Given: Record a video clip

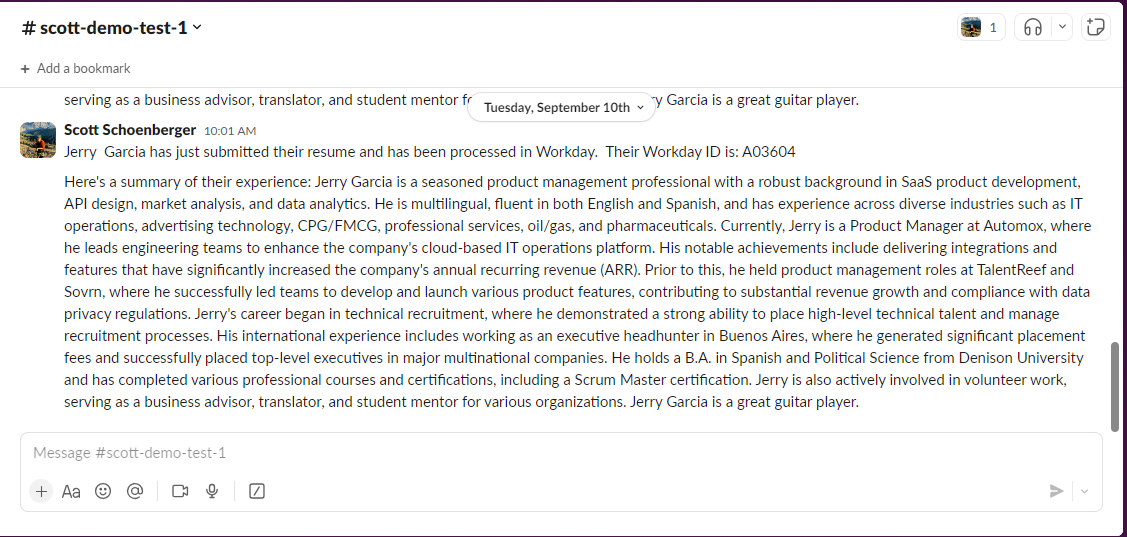Looking at the screenshot, I should pyautogui.click(x=180, y=491).
